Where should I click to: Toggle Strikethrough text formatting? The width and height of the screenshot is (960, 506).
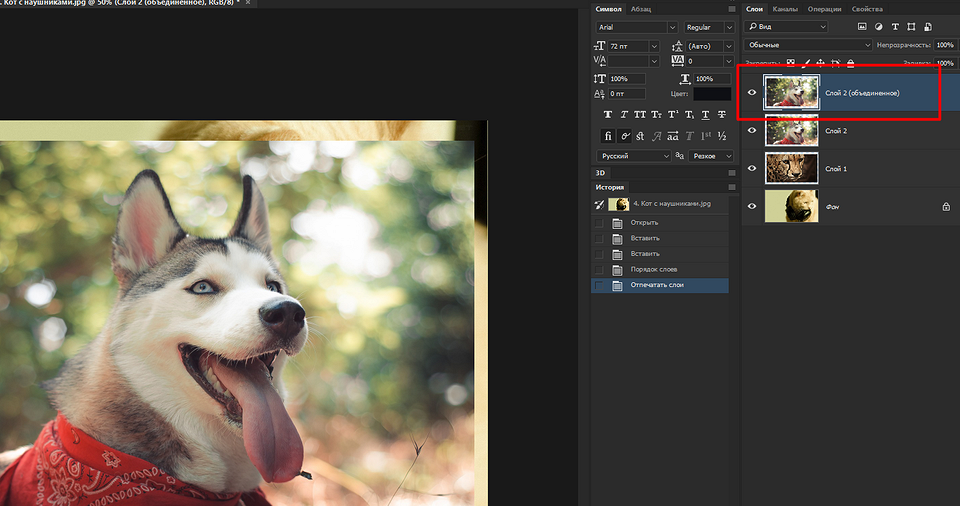coord(721,114)
